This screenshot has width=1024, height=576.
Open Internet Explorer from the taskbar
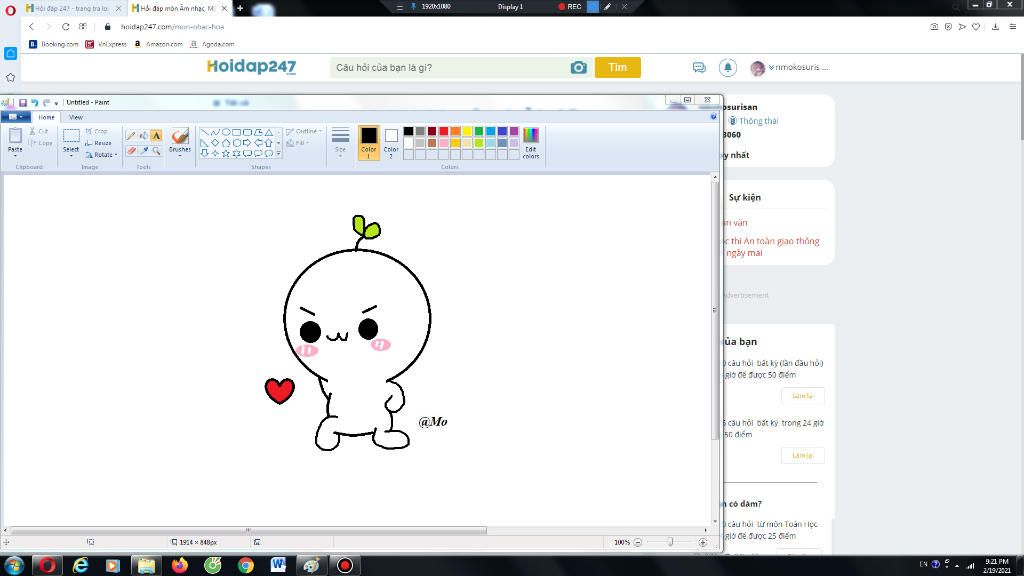coord(80,566)
